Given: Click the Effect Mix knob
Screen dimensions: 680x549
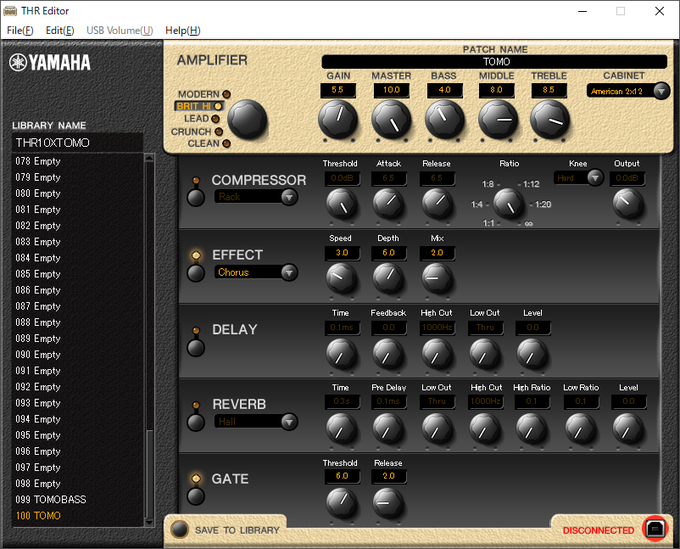Looking at the screenshot, I should (x=437, y=278).
